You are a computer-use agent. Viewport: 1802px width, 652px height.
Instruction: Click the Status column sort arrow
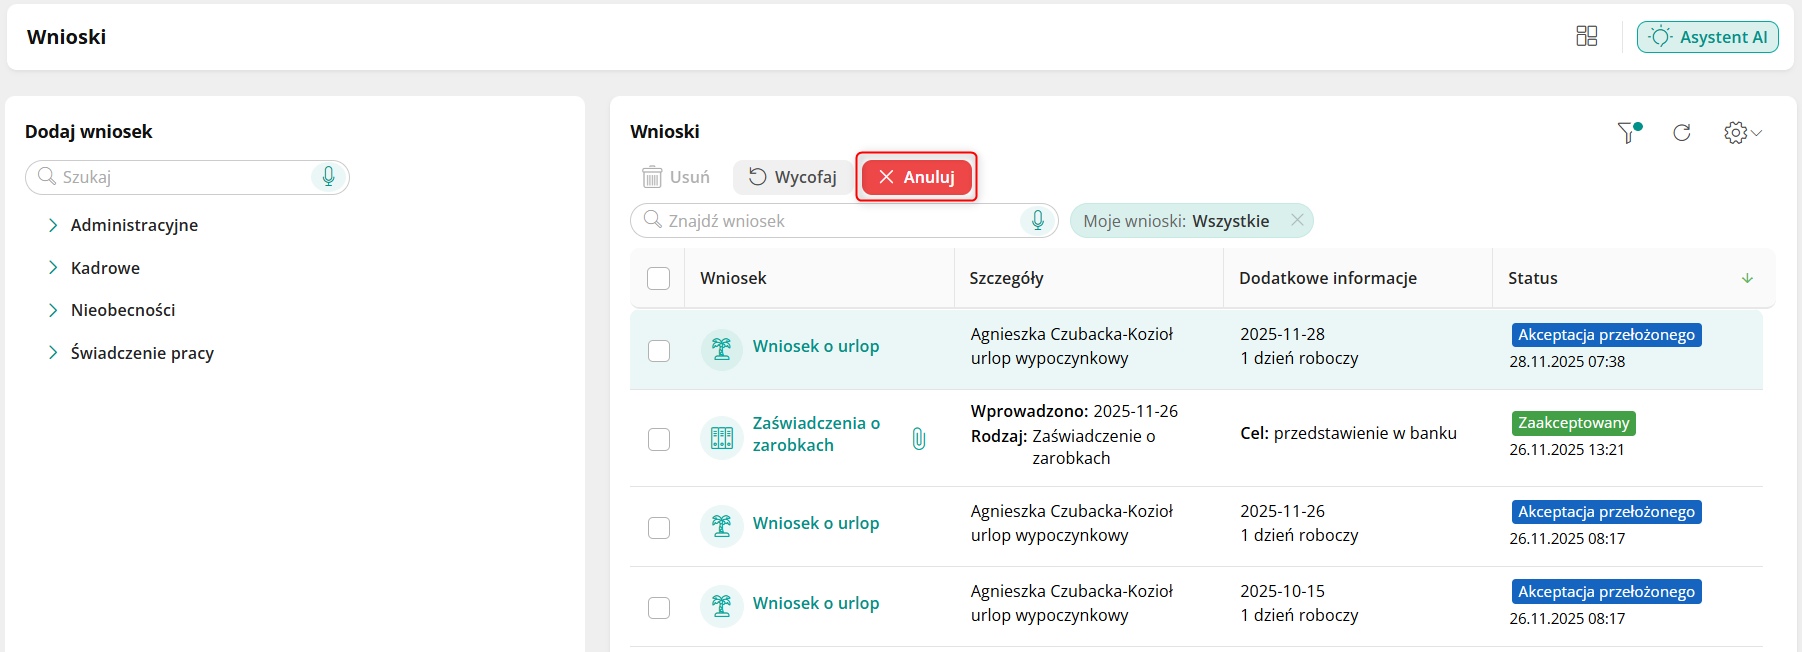(x=1747, y=278)
